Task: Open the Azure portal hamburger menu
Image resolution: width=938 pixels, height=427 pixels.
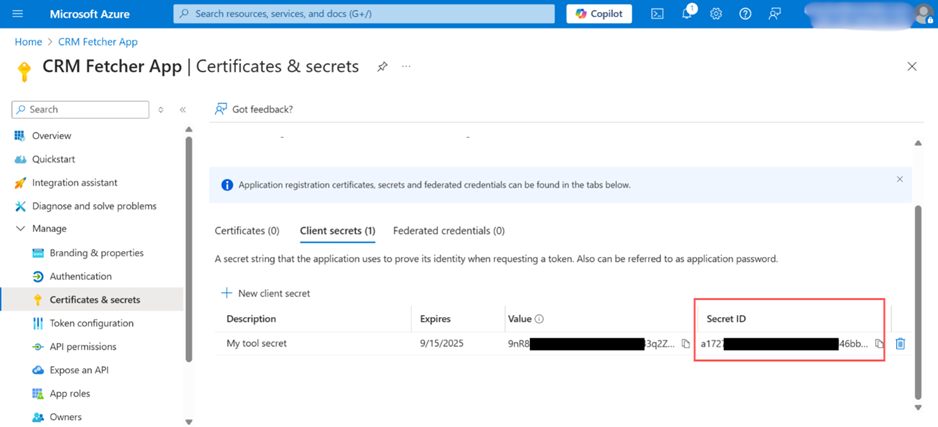Action: (18, 14)
